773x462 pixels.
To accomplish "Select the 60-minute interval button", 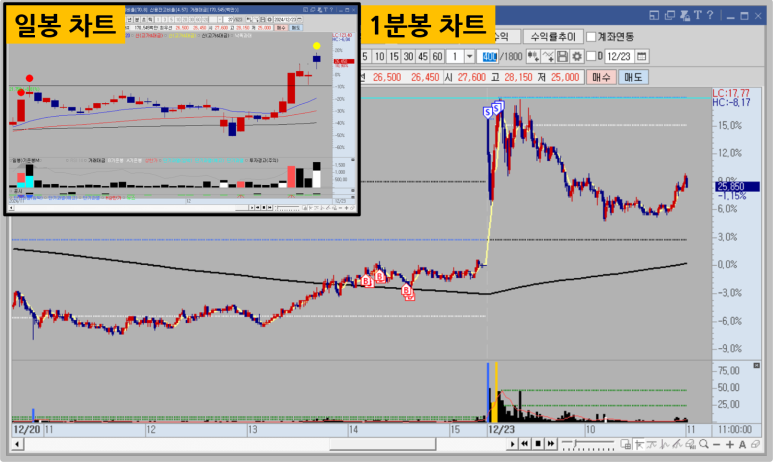I will coord(437,57).
